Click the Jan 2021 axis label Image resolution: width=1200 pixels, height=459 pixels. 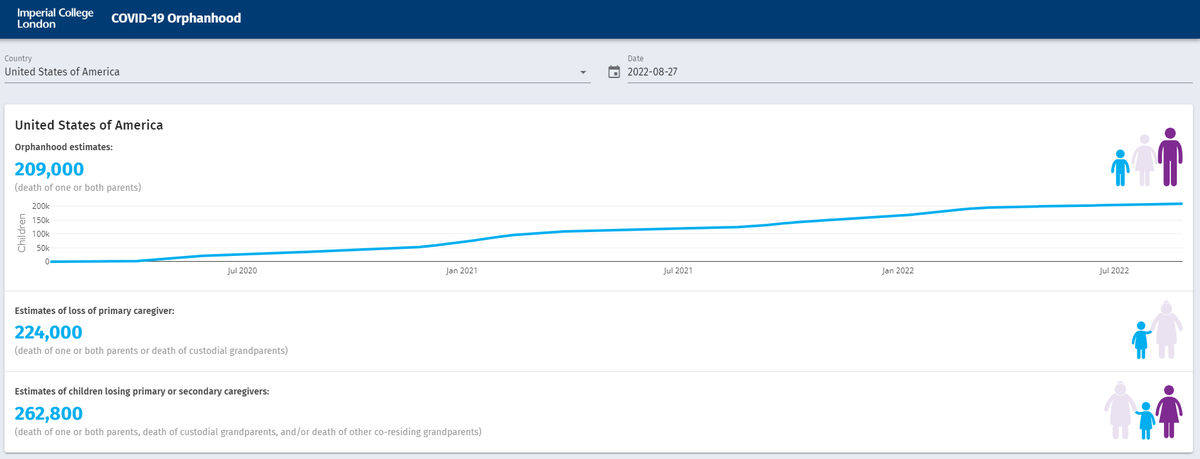(461, 271)
